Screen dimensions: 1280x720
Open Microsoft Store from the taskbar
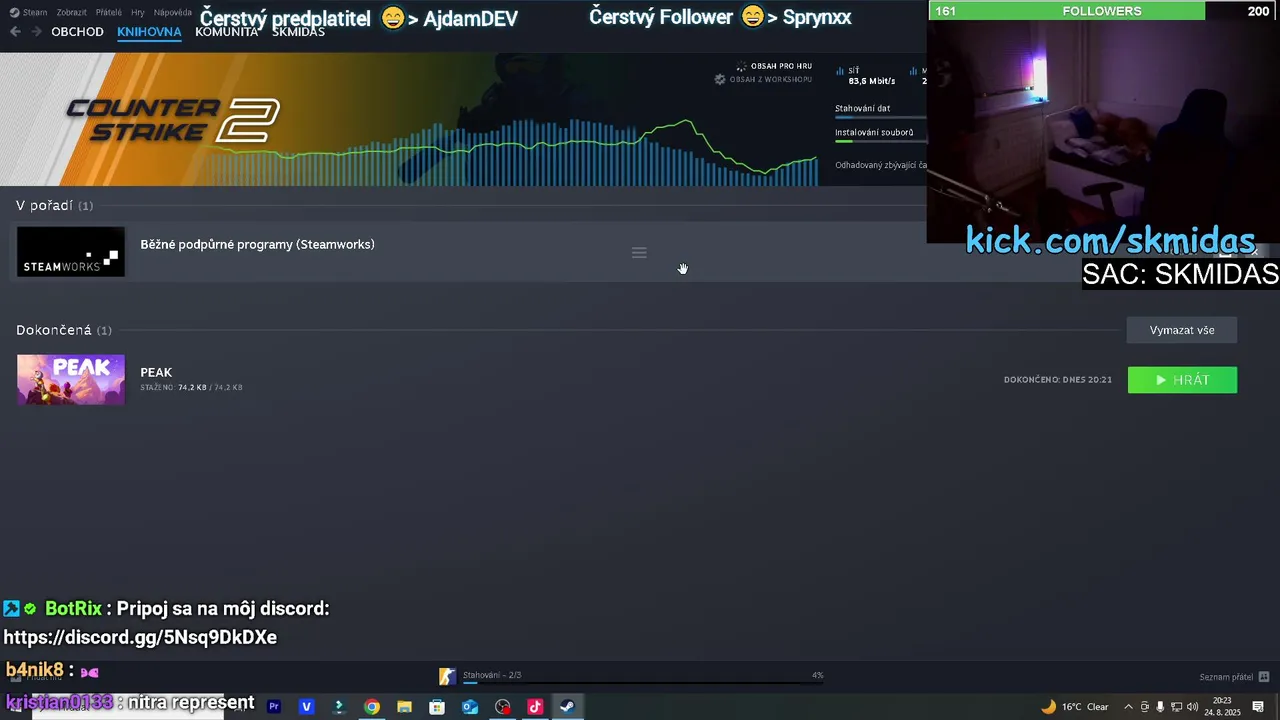click(437, 707)
